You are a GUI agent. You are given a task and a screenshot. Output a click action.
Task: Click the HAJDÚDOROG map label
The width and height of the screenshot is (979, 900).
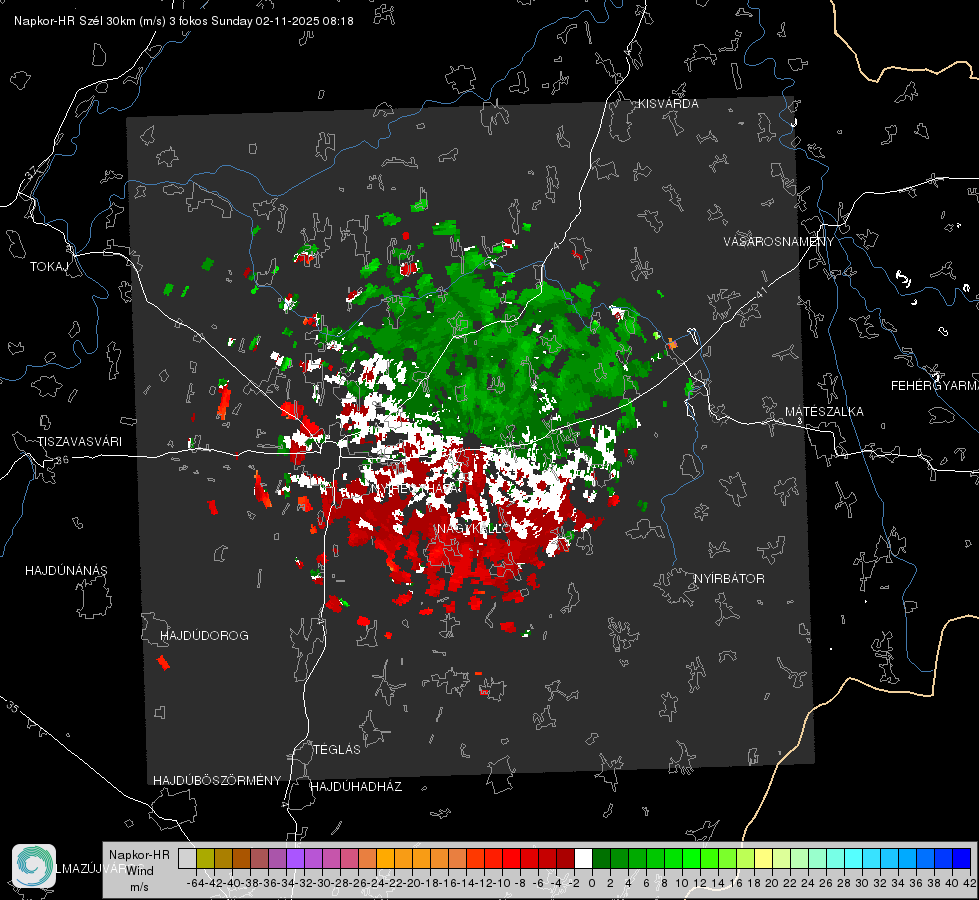point(204,635)
